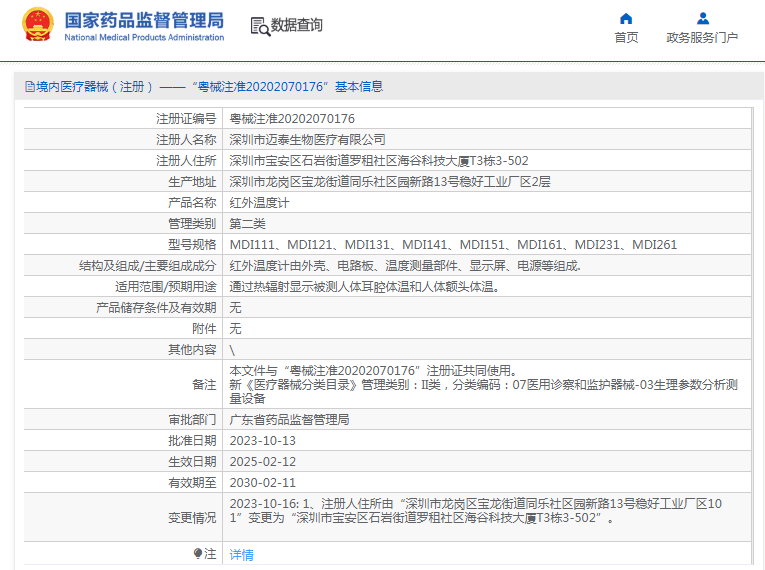Click the 国家药品监督管理局 site title

[x=144, y=20]
